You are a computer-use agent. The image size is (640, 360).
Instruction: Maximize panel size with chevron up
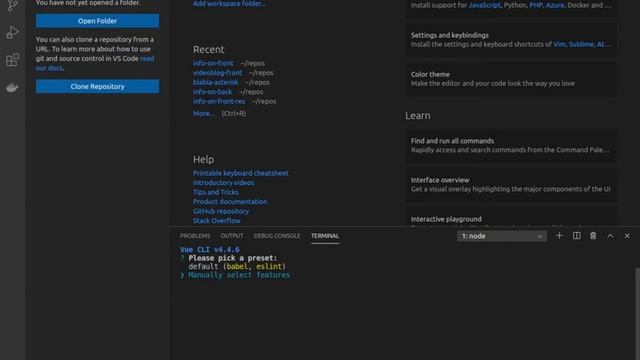pyautogui.click(x=610, y=236)
